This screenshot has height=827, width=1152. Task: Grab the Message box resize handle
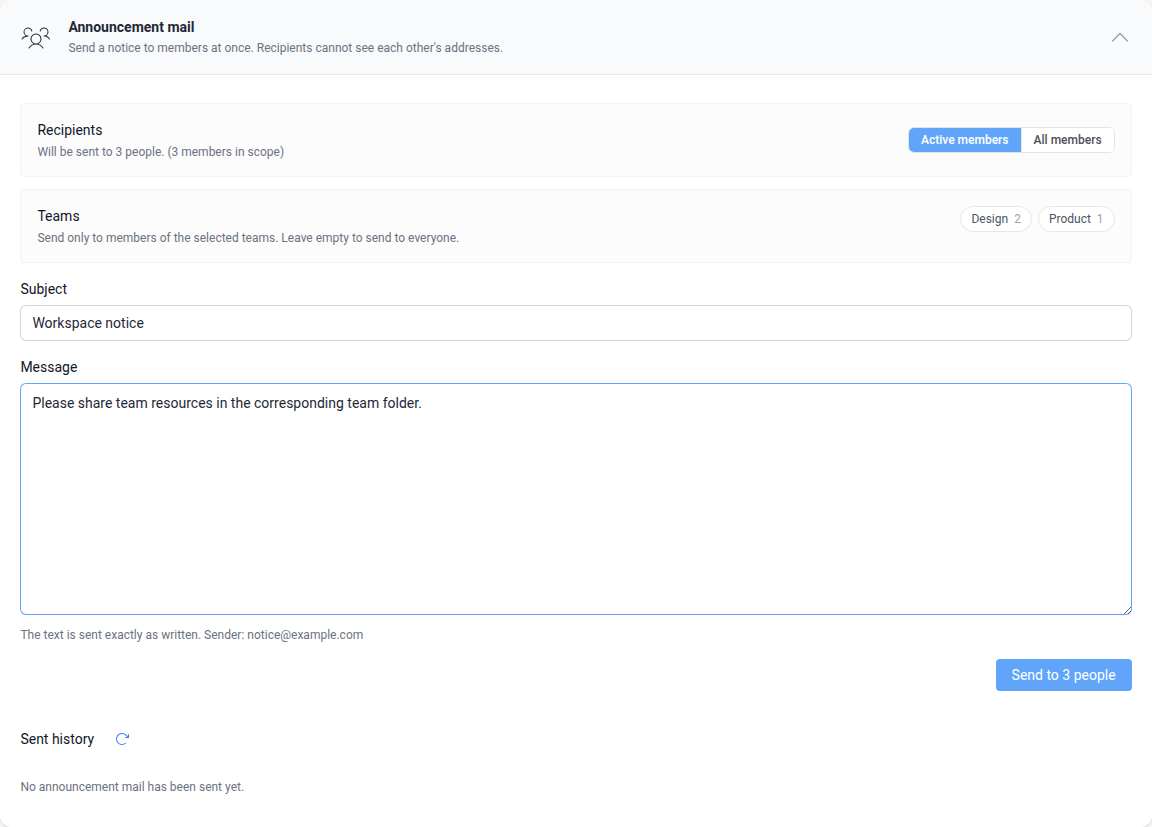pos(1126,609)
